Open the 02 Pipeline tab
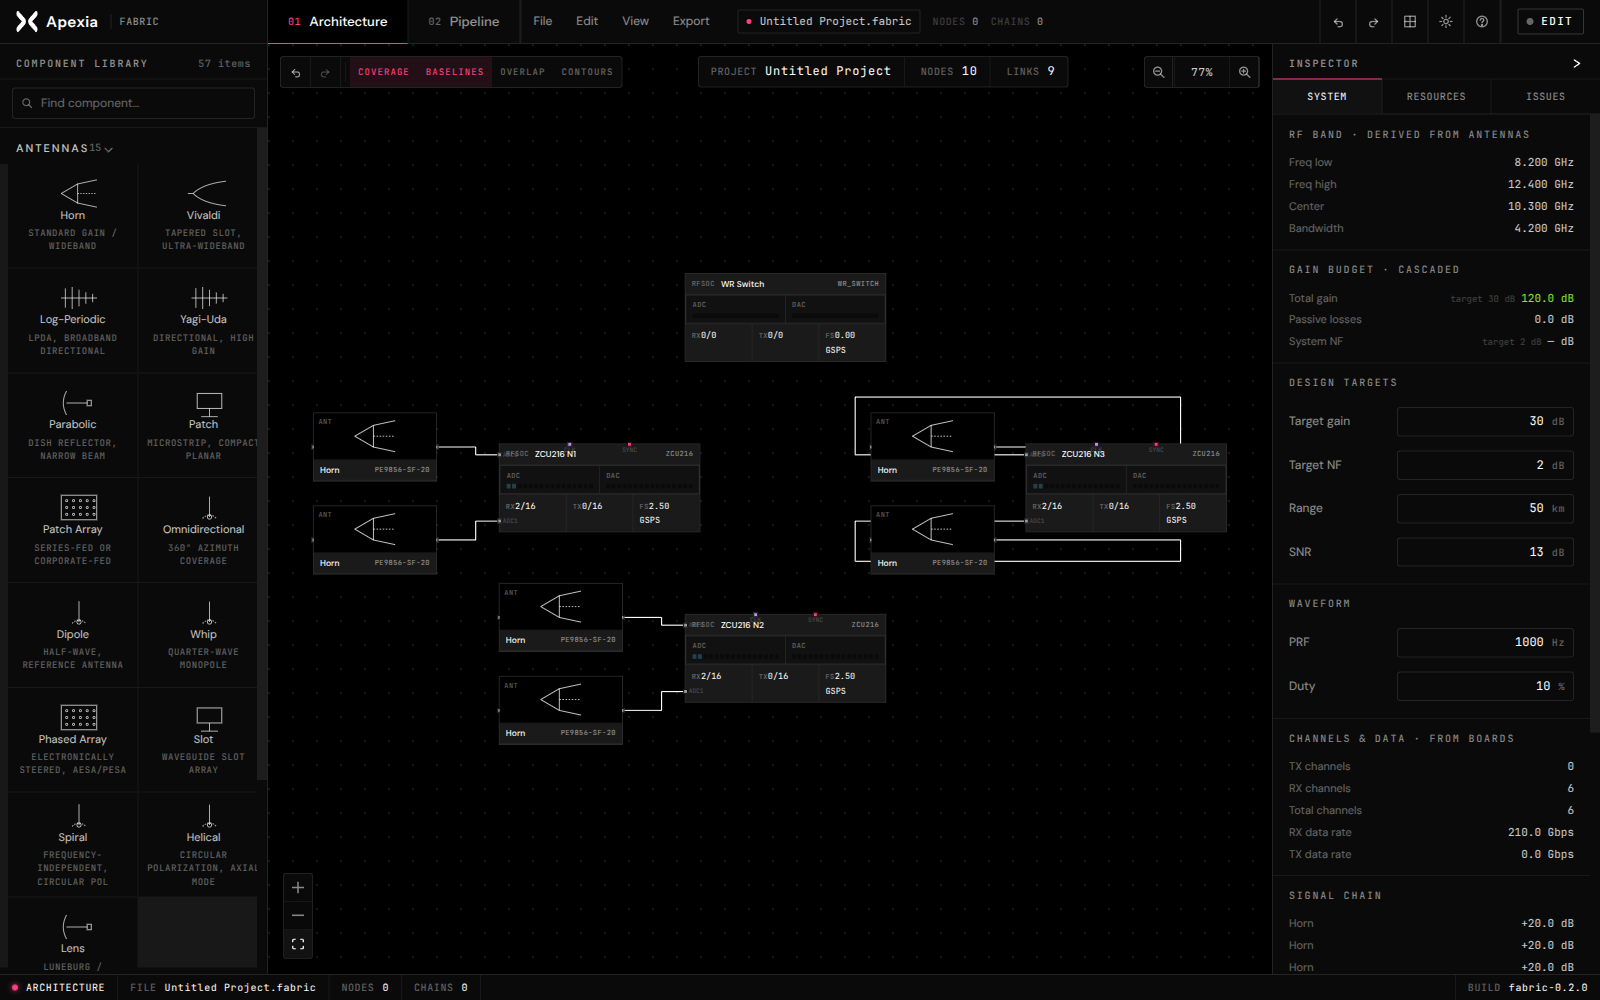This screenshot has width=1600, height=1000. [464, 21]
